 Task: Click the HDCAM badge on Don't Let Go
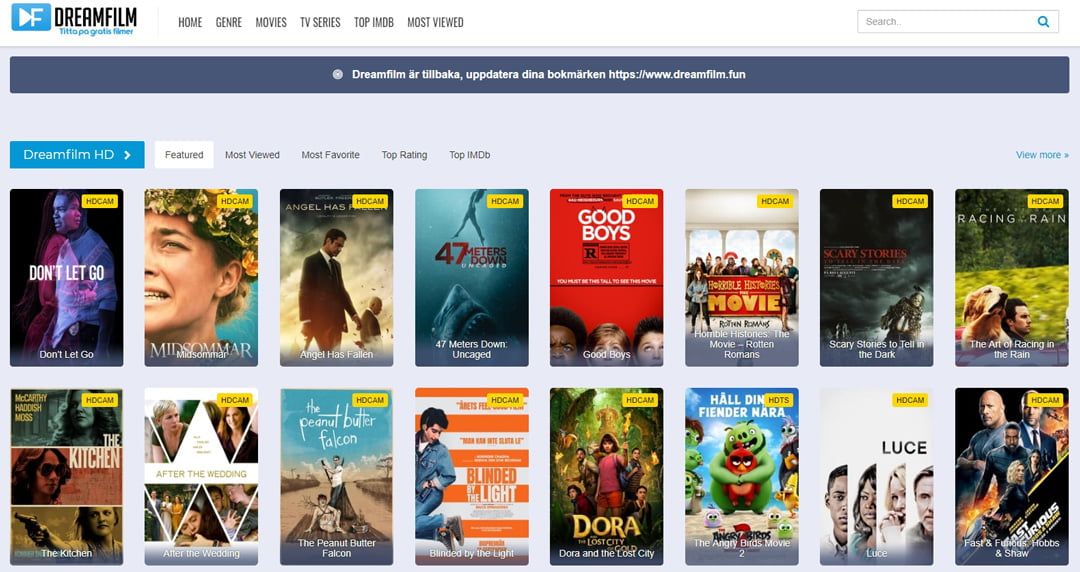[x=100, y=201]
